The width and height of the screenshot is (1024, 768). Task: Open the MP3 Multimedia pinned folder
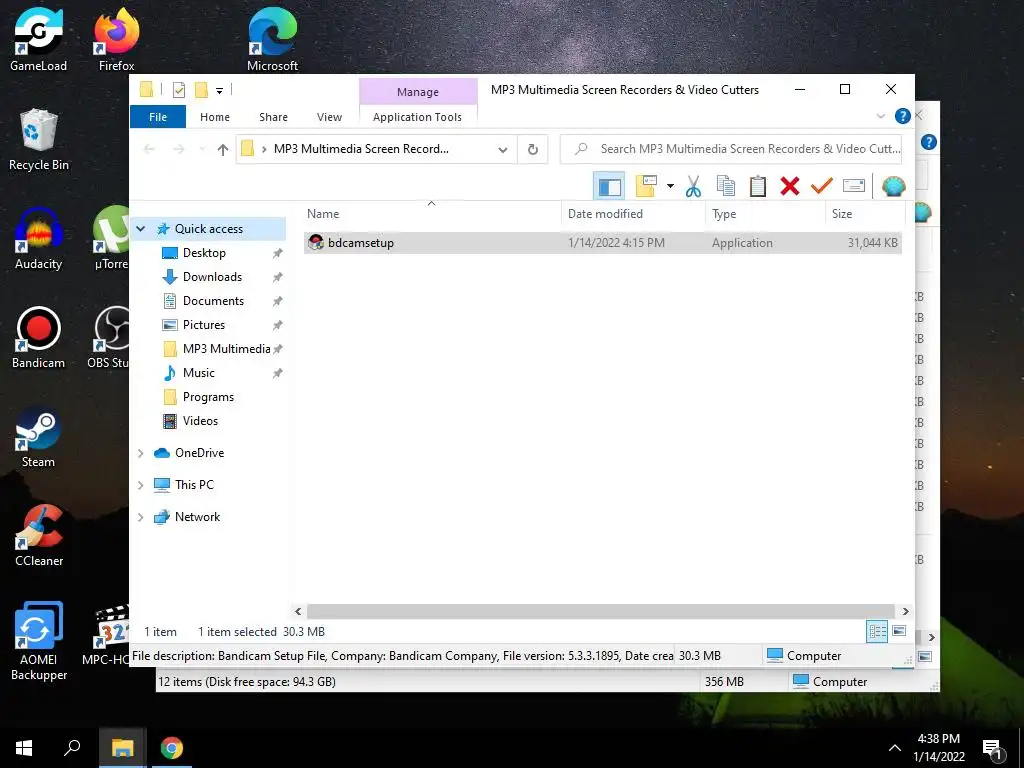226,349
